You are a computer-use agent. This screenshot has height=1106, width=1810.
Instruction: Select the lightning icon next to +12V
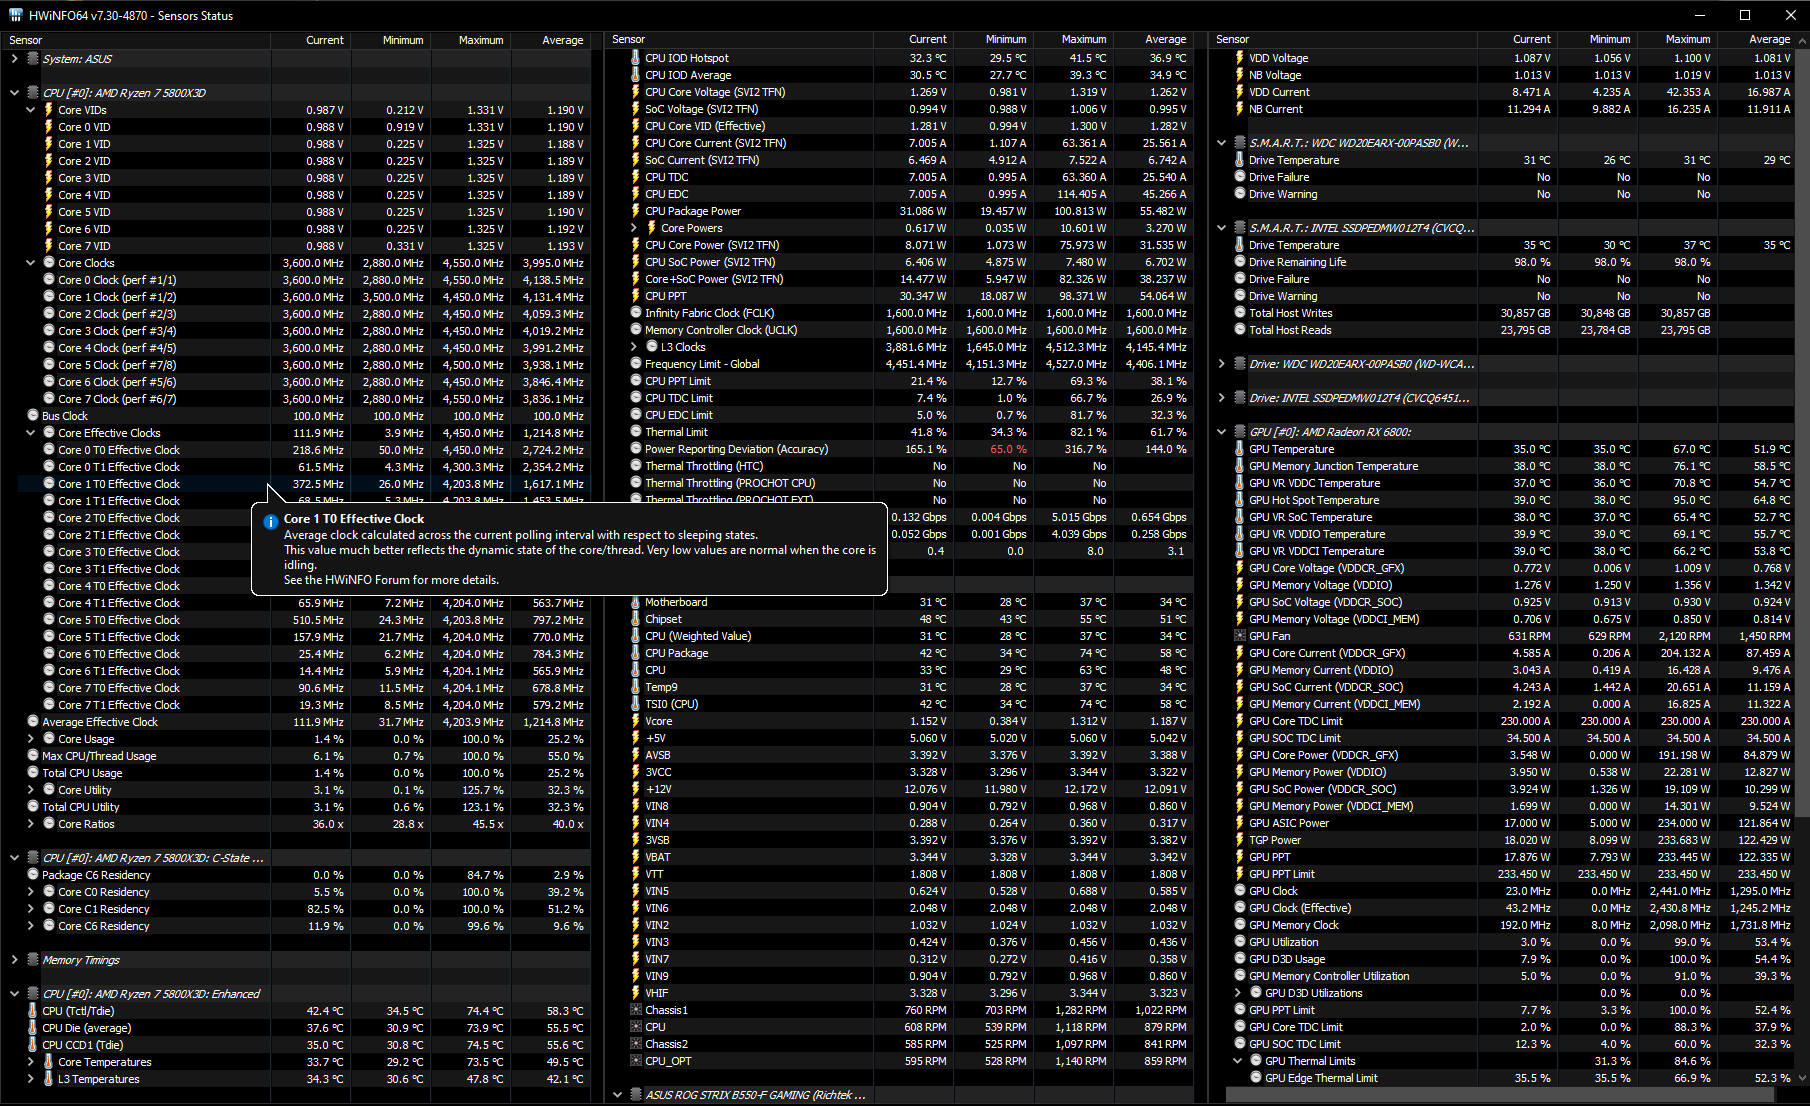(636, 789)
